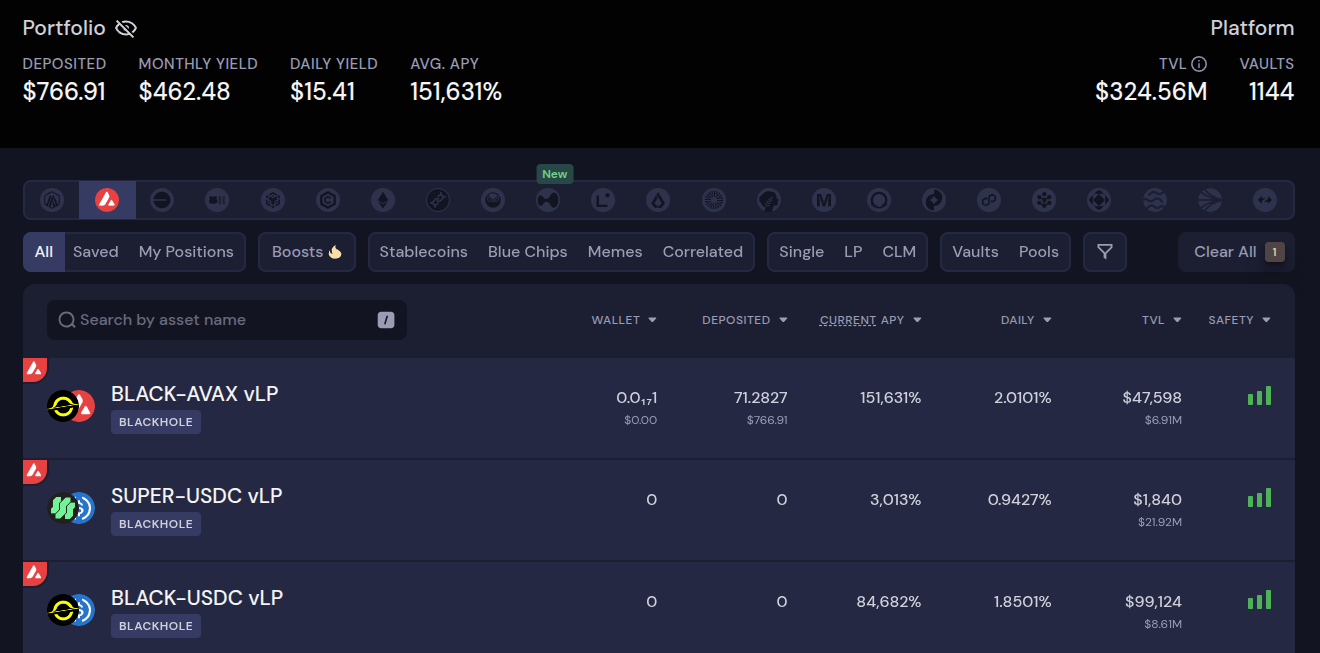
Task: Toggle the Stablecoins category filter
Action: pos(423,252)
